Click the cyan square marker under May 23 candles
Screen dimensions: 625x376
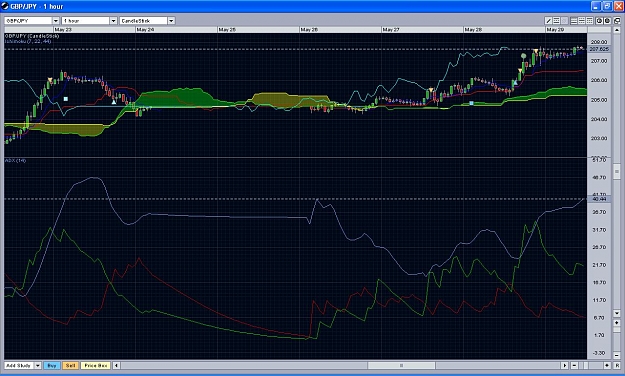coord(66,99)
